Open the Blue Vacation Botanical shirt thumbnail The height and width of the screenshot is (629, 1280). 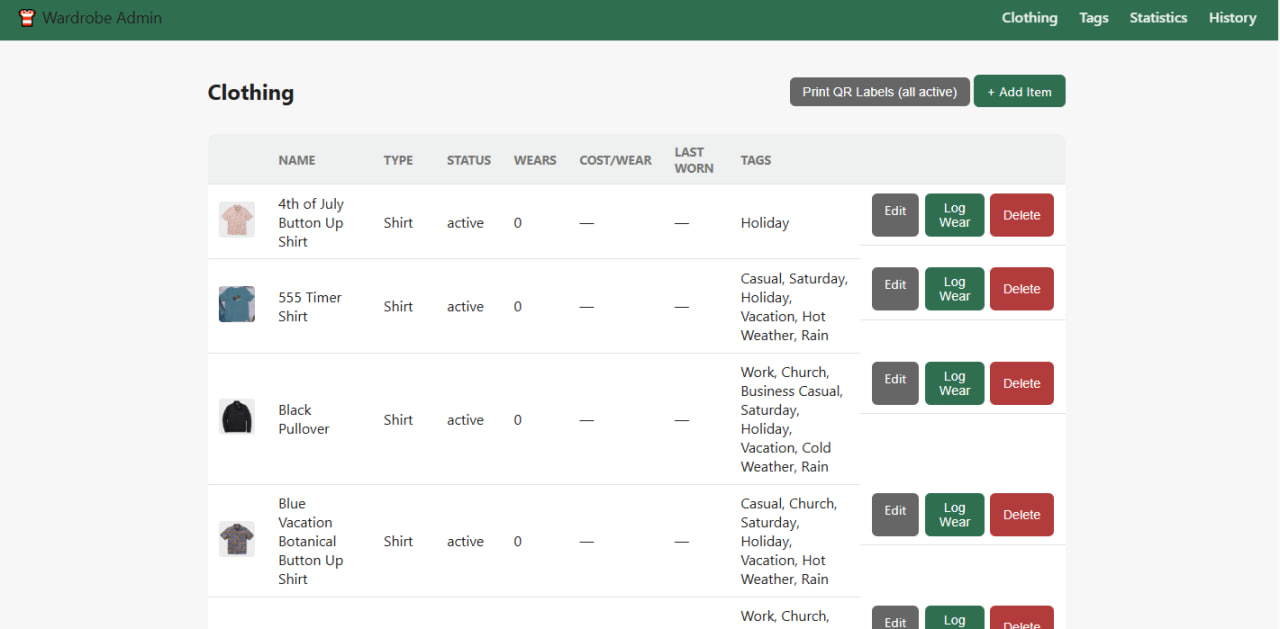[237, 539]
